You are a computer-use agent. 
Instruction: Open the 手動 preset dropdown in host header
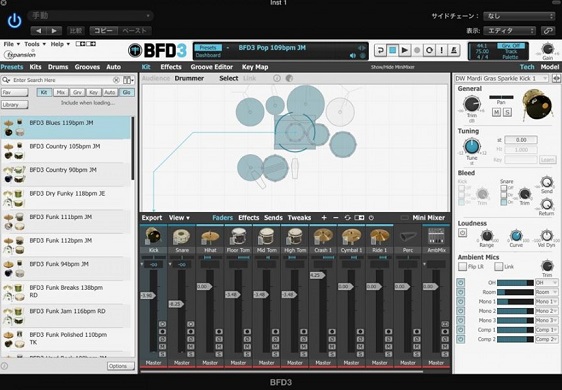pos(90,16)
